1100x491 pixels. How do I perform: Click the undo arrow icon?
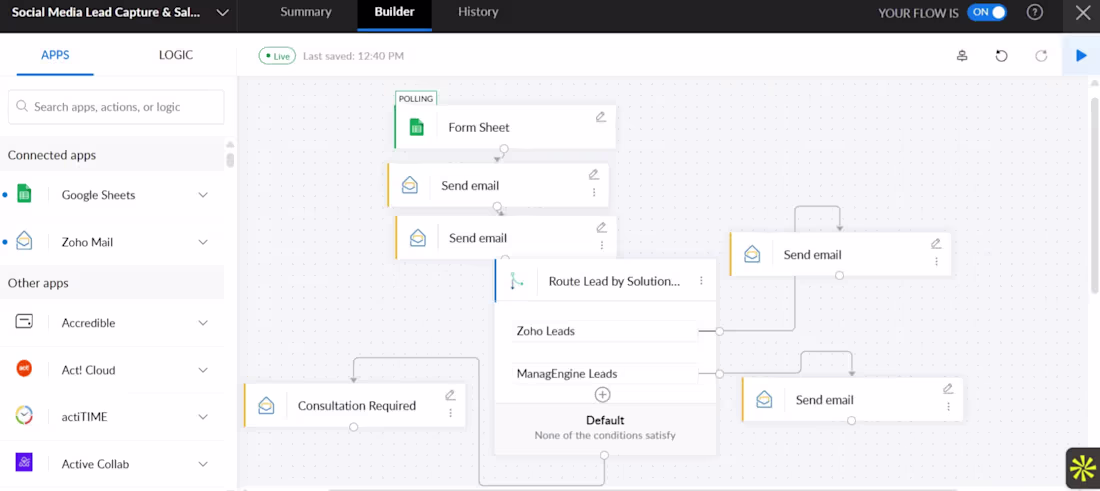pyautogui.click(x=1001, y=56)
